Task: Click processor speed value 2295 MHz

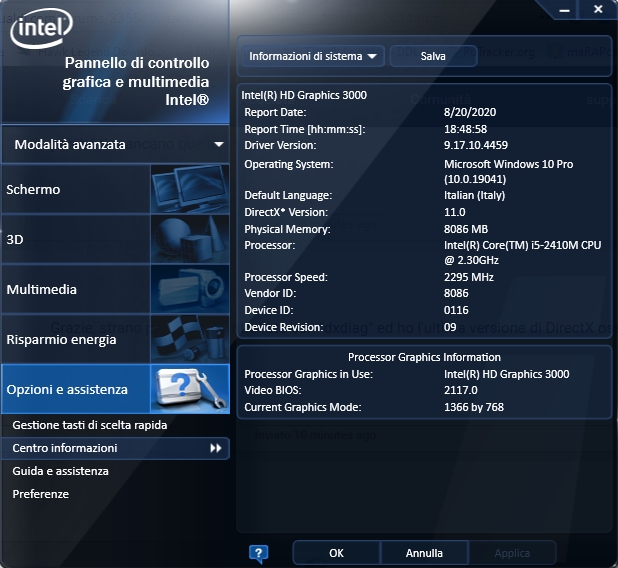Action: coord(469,277)
